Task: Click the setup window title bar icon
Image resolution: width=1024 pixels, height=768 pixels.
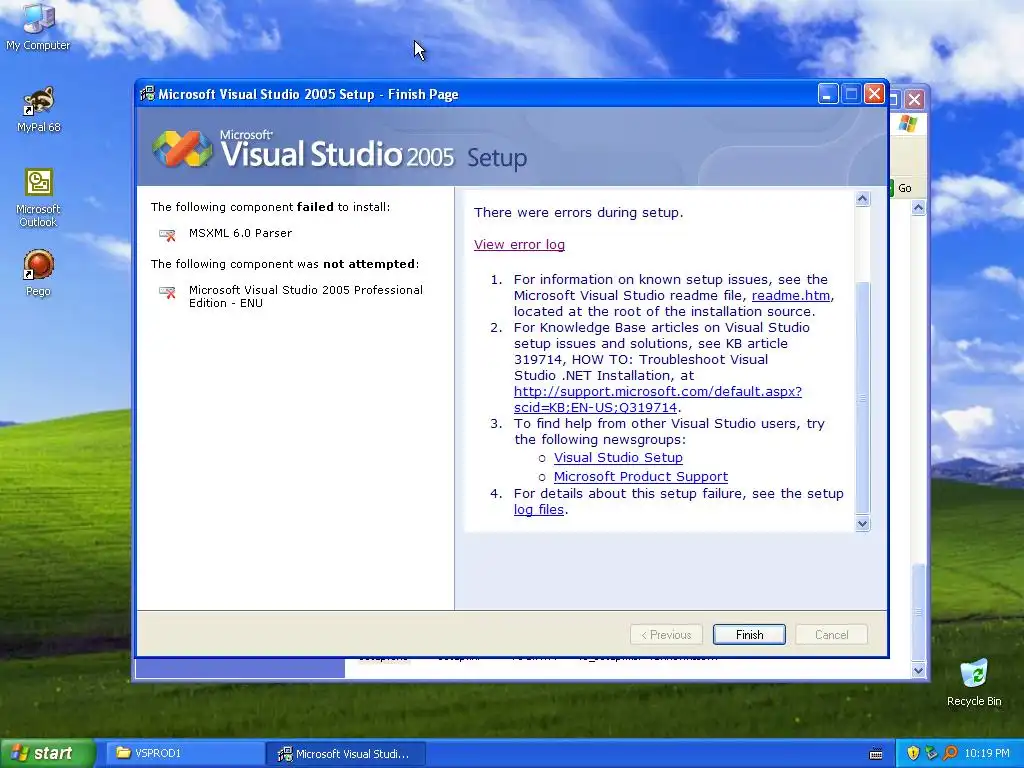Action: coord(148,94)
